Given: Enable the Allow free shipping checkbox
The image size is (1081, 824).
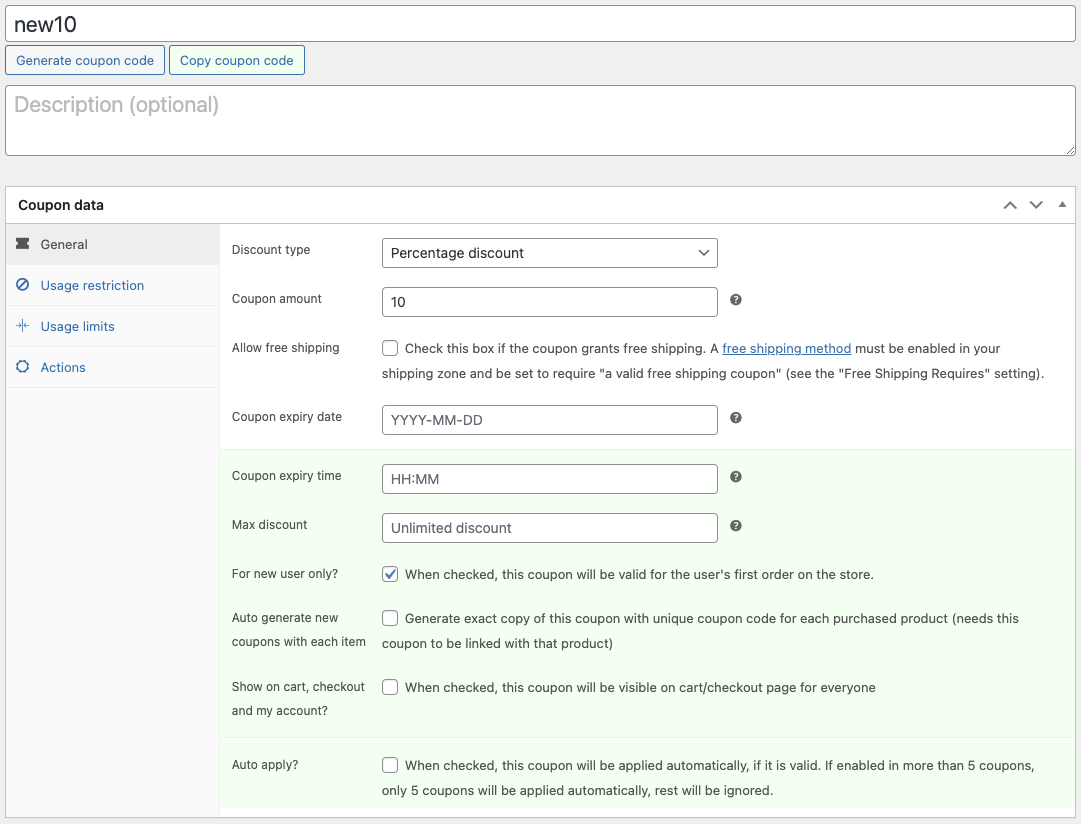Looking at the screenshot, I should [x=390, y=347].
